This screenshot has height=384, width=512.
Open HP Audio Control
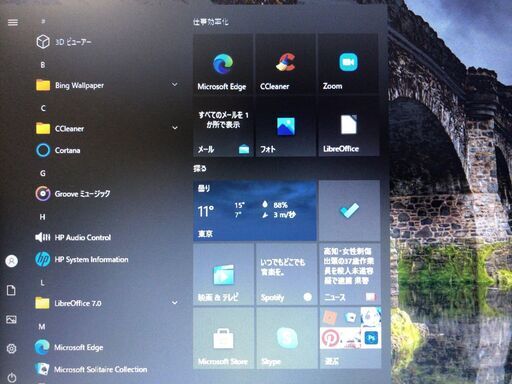(x=107, y=237)
